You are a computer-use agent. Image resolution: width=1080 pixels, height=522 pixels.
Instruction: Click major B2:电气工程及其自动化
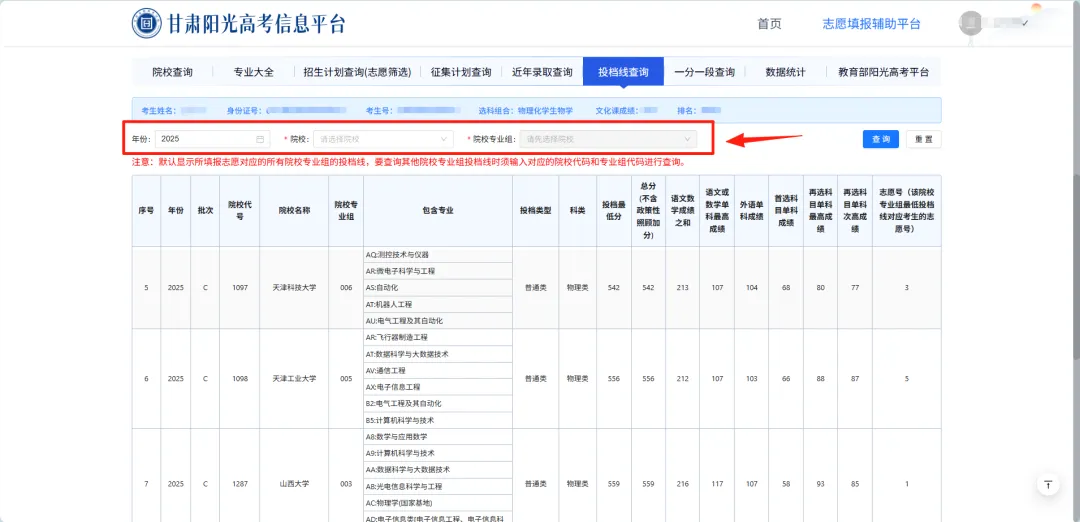click(438, 404)
